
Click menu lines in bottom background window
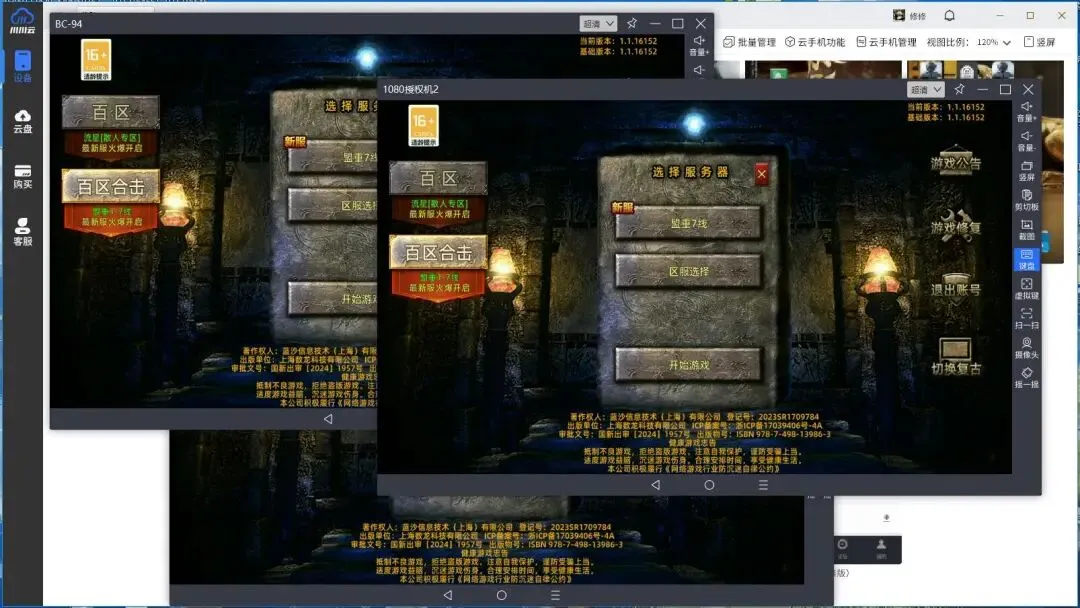(x=555, y=595)
